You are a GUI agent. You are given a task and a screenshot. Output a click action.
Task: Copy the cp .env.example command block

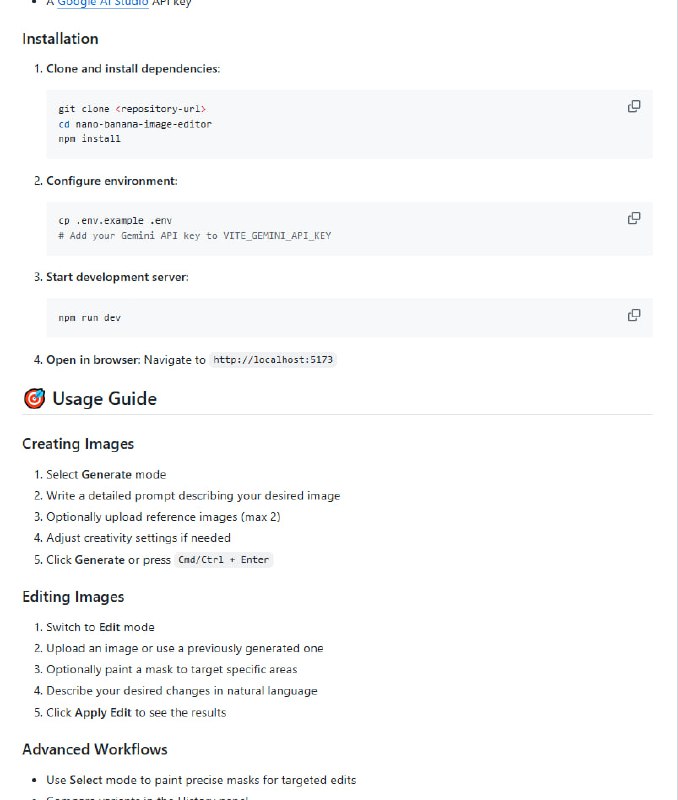coord(633,218)
